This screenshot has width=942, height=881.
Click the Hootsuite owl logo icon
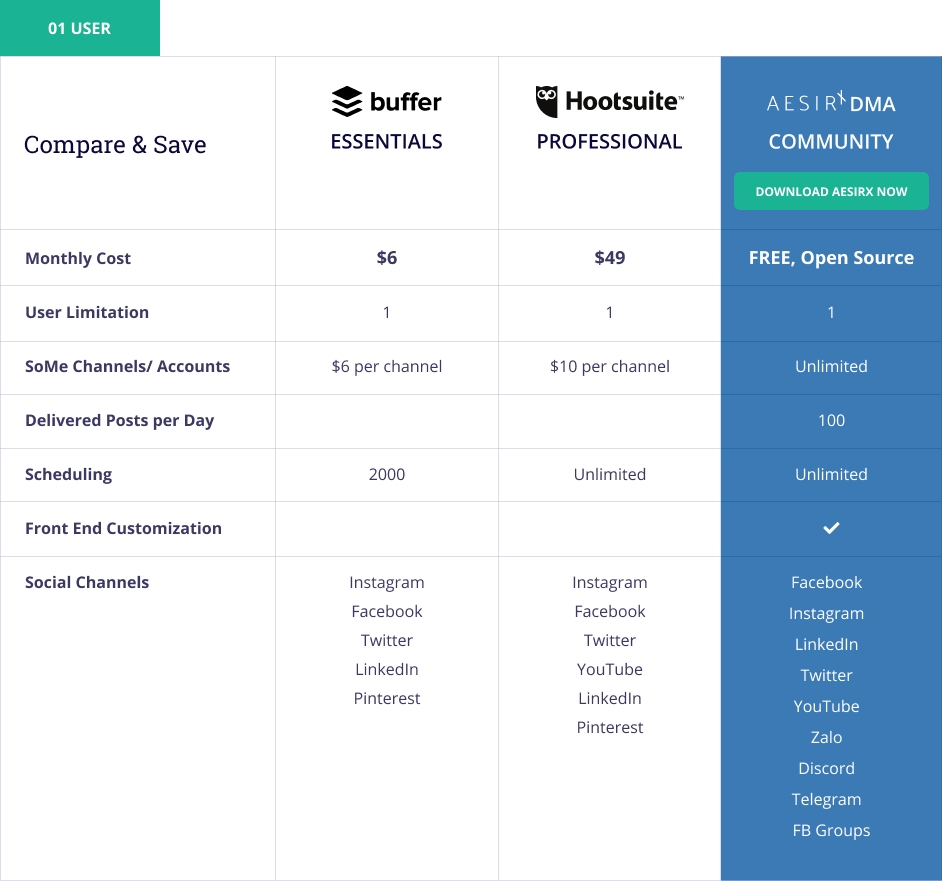click(546, 101)
